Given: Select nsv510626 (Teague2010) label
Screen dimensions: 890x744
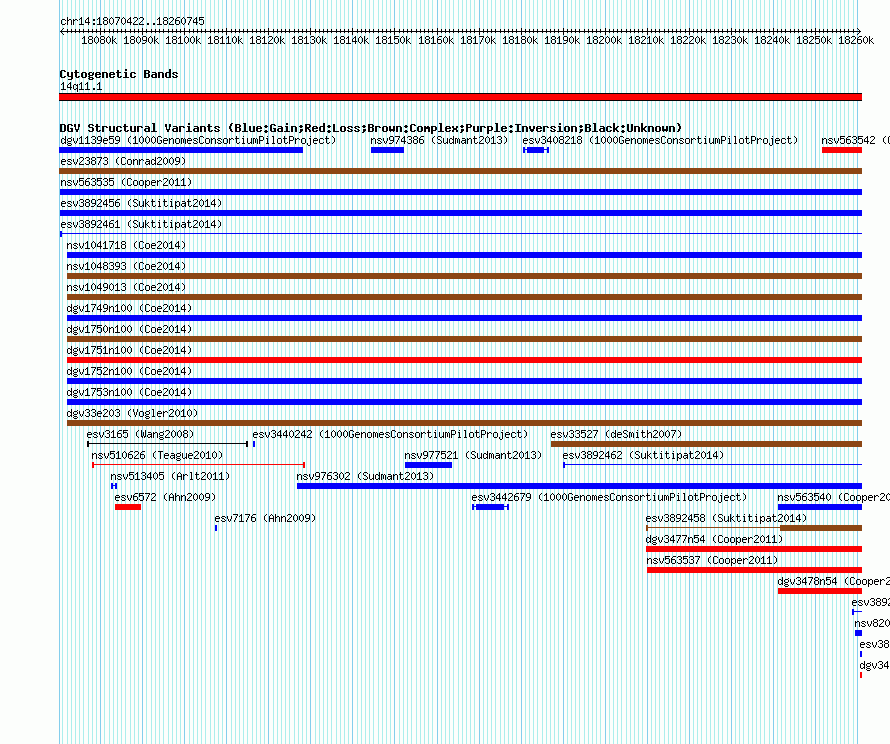Looking at the screenshot, I should pyautogui.click(x=157, y=455).
